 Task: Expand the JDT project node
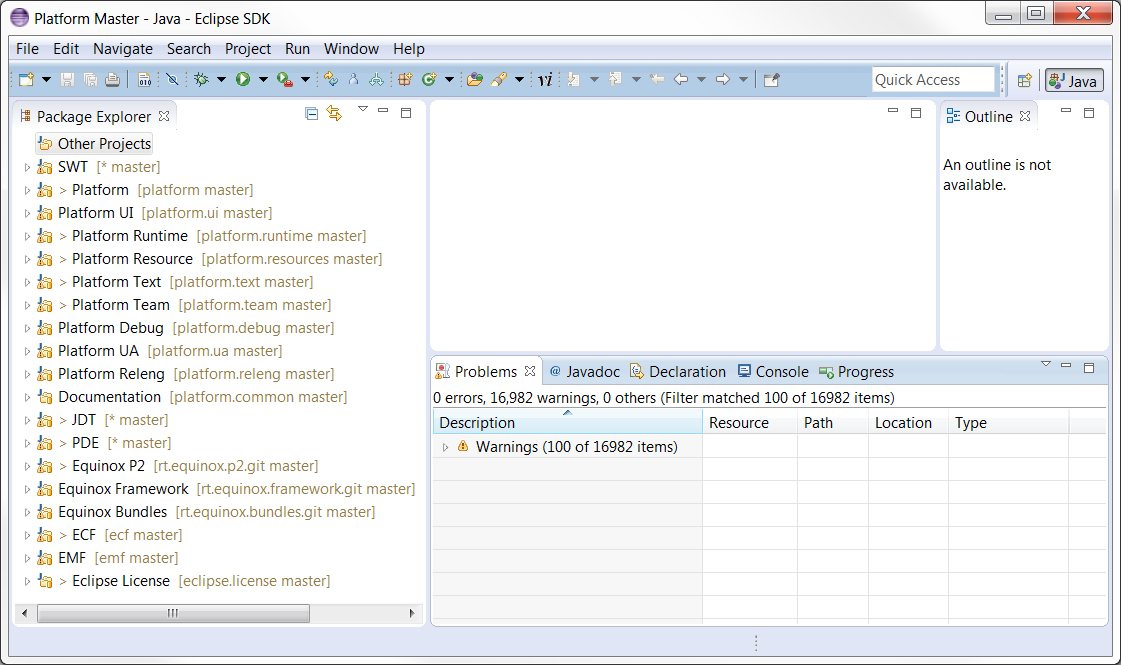[x=27, y=420]
